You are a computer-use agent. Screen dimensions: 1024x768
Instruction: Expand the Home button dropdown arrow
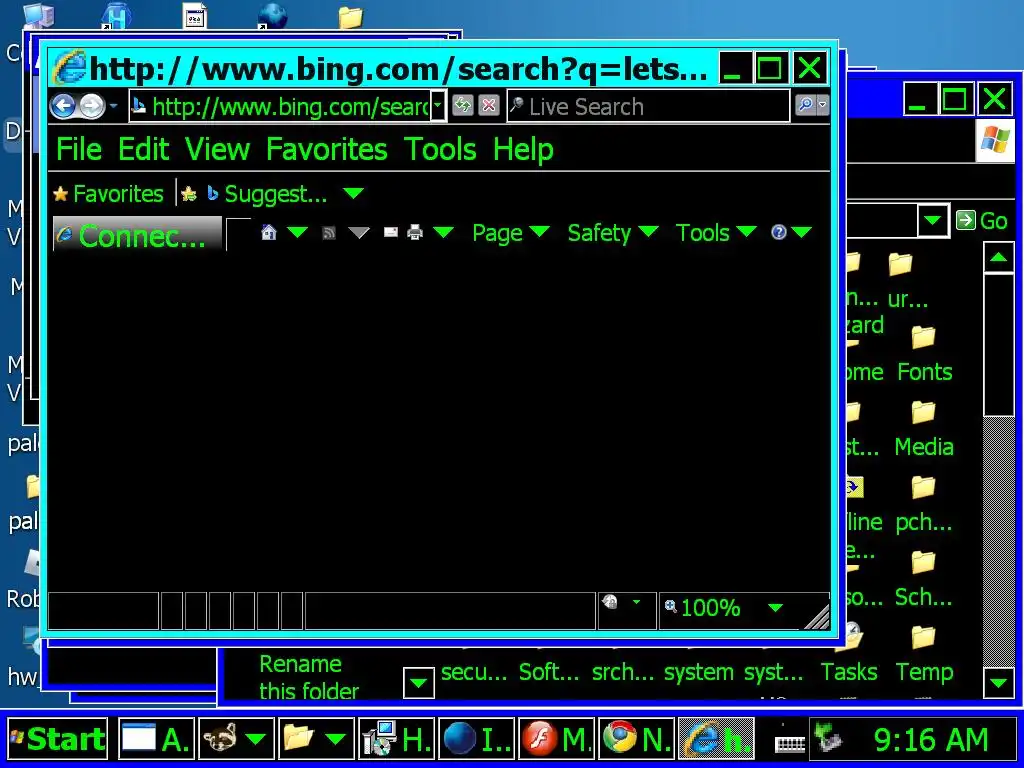297,232
